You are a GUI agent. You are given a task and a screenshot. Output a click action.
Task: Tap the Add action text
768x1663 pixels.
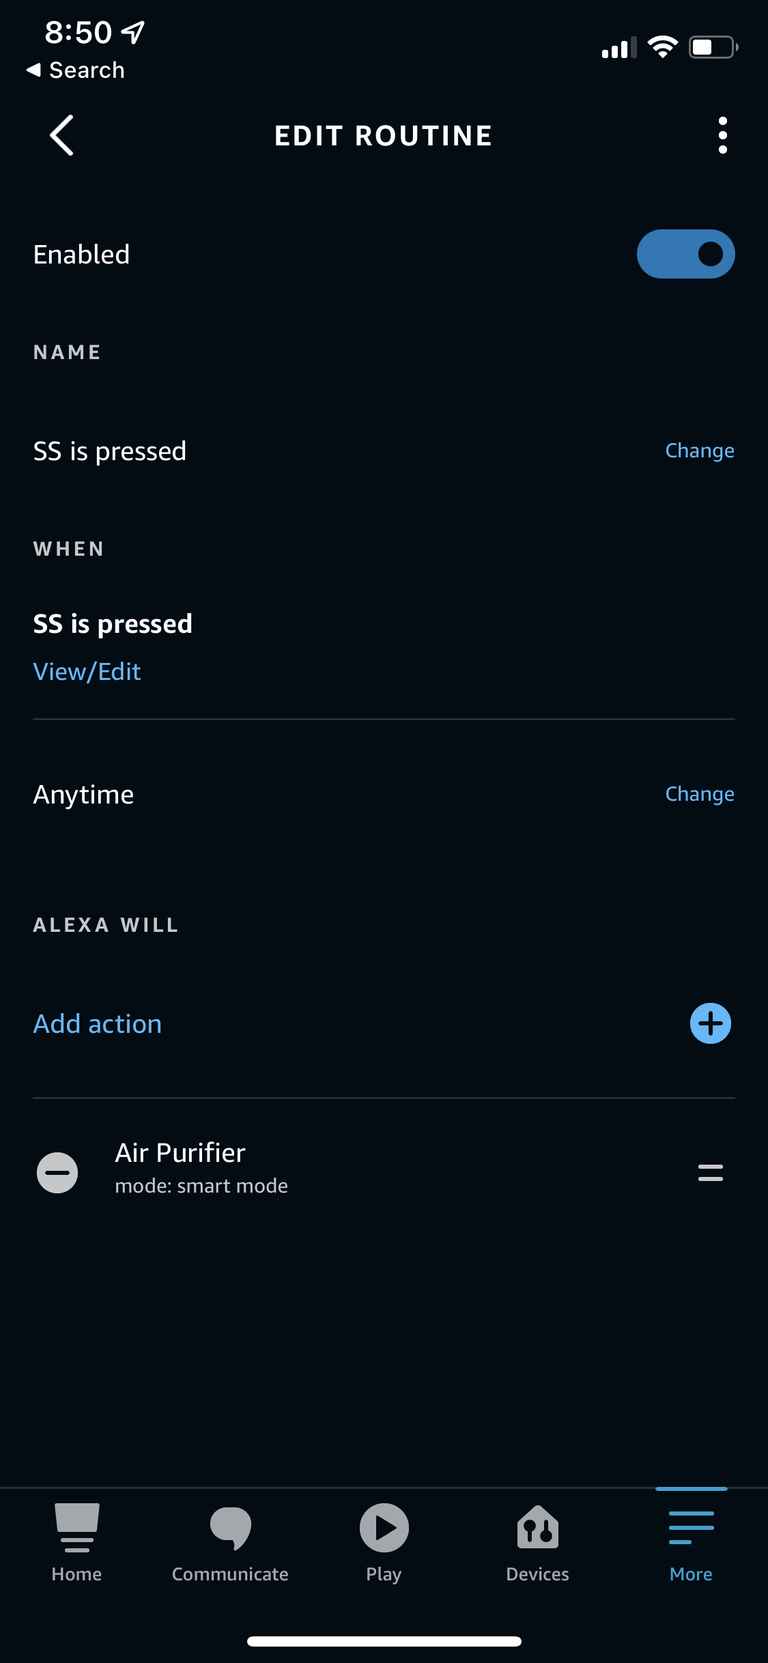click(97, 1023)
